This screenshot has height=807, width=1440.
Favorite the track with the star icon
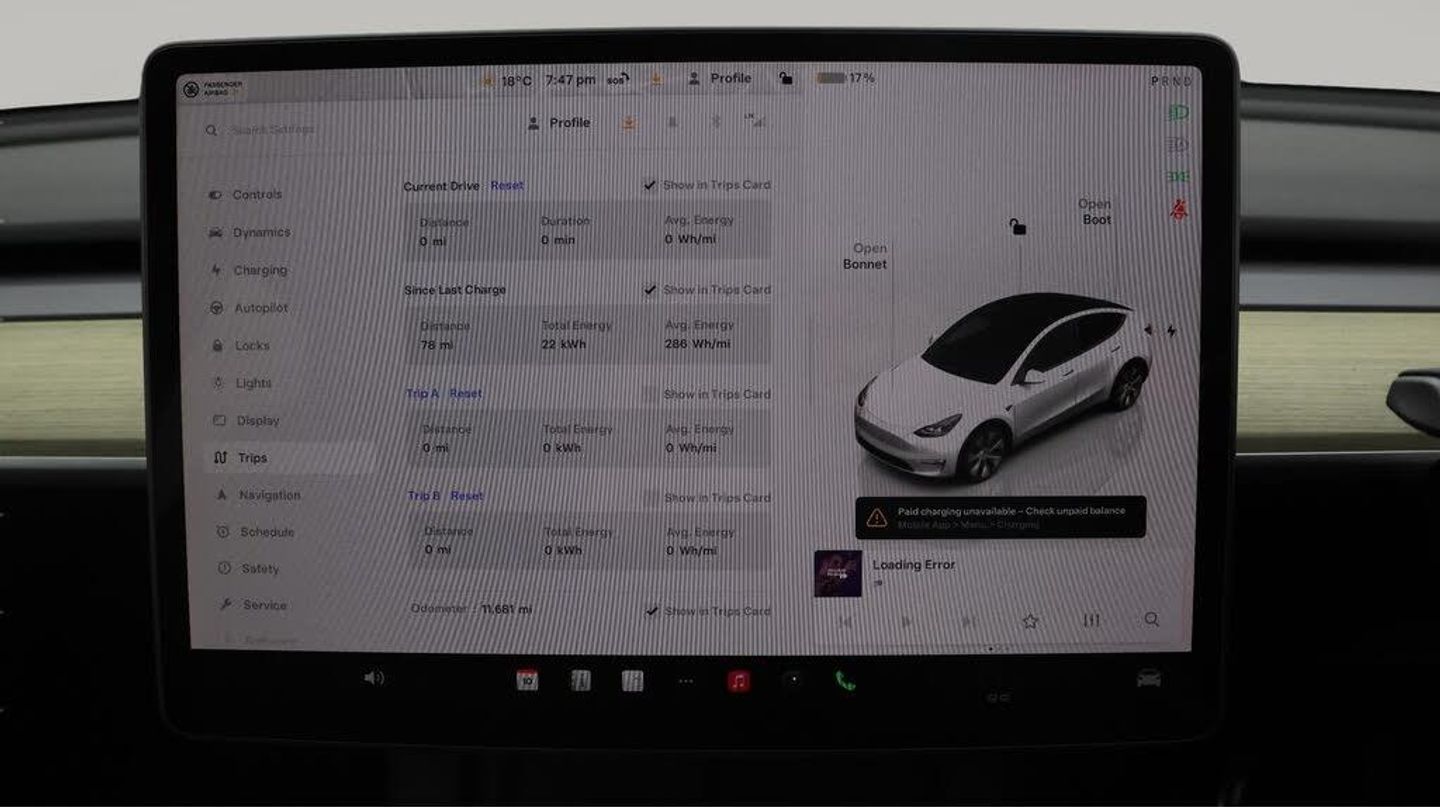[x=1030, y=621]
